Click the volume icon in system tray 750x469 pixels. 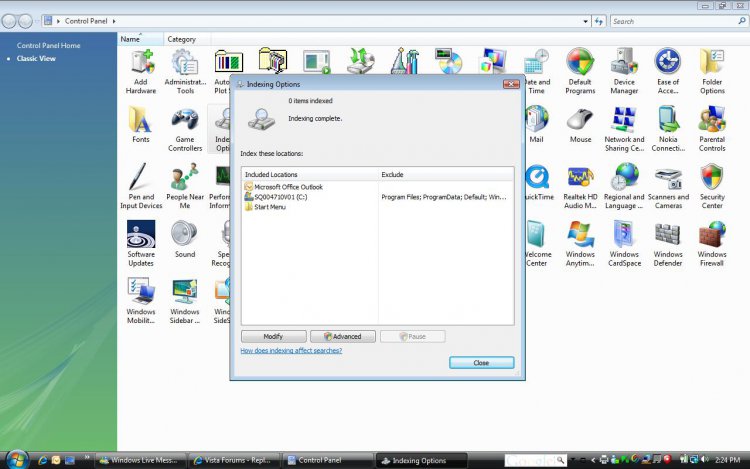705,460
